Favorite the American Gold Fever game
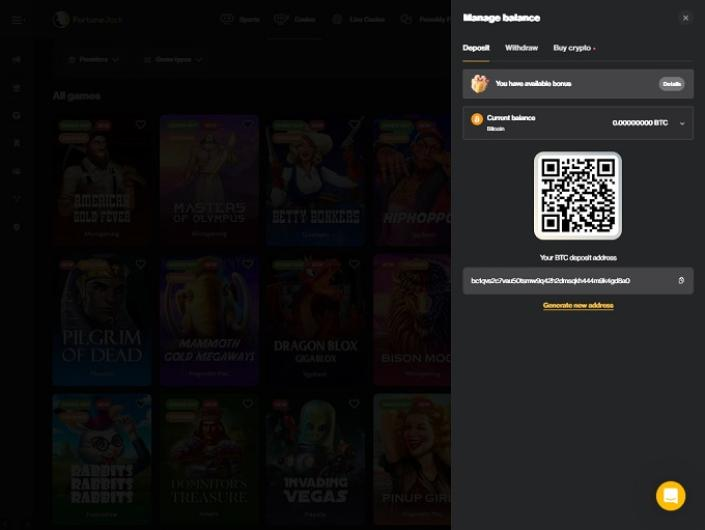 click(141, 125)
